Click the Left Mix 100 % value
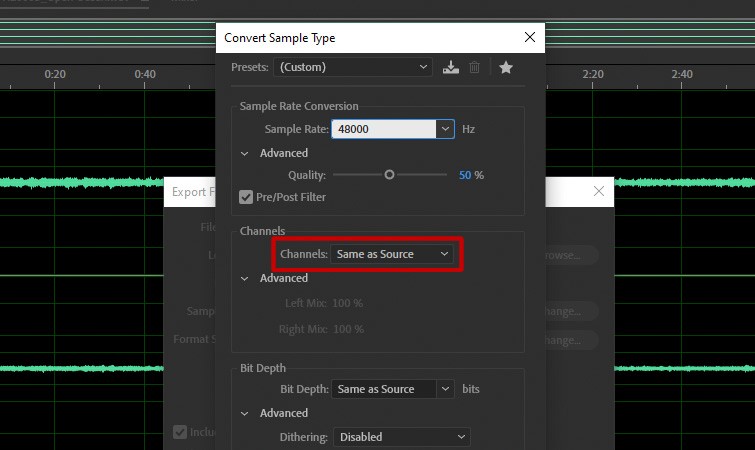This screenshot has width=755, height=450. click(x=348, y=303)
